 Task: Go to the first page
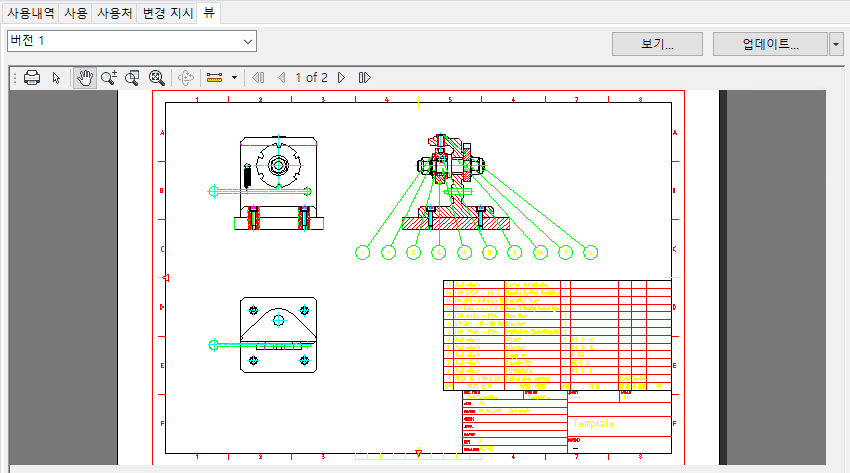tap(258, 78)
